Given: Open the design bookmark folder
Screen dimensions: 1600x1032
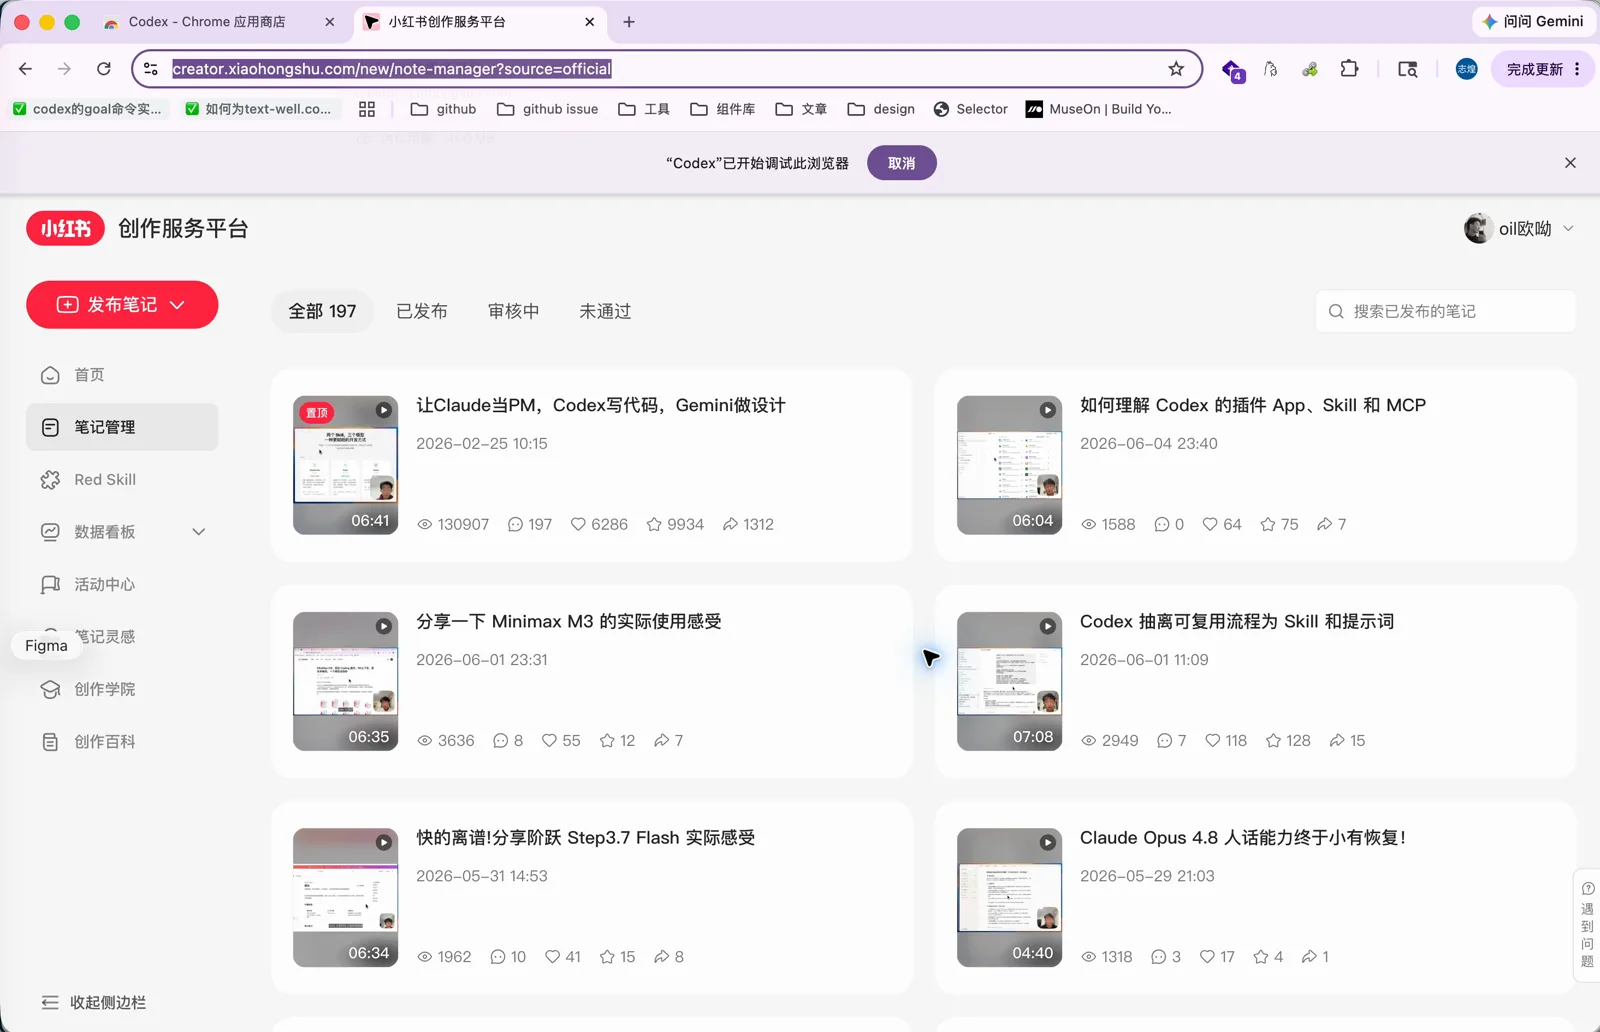Looking at the screenshot, I should coord(881,109).
